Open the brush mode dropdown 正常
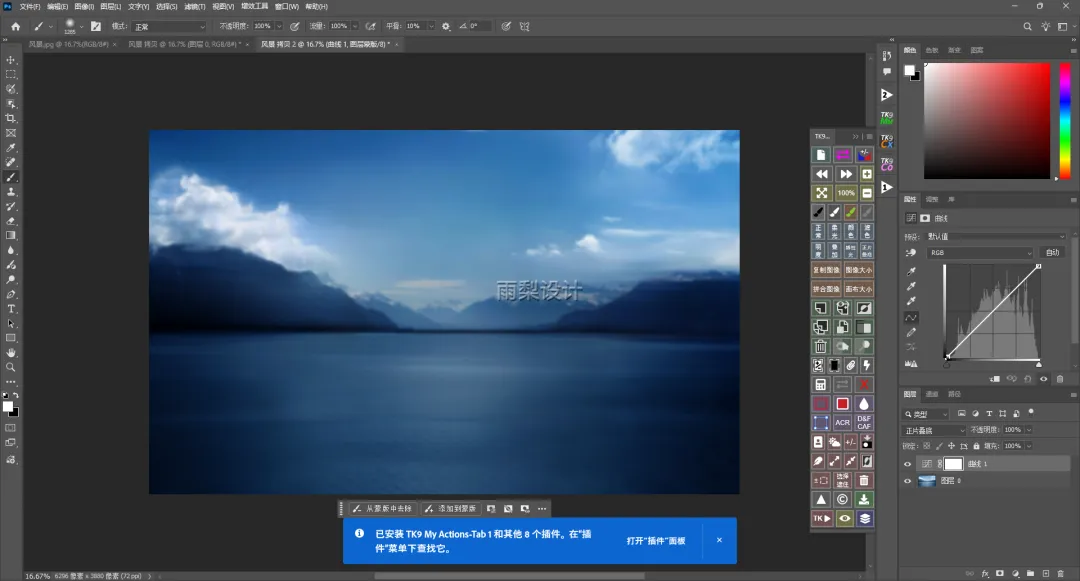The image size is (1080, 581). (x=169, y=26)
